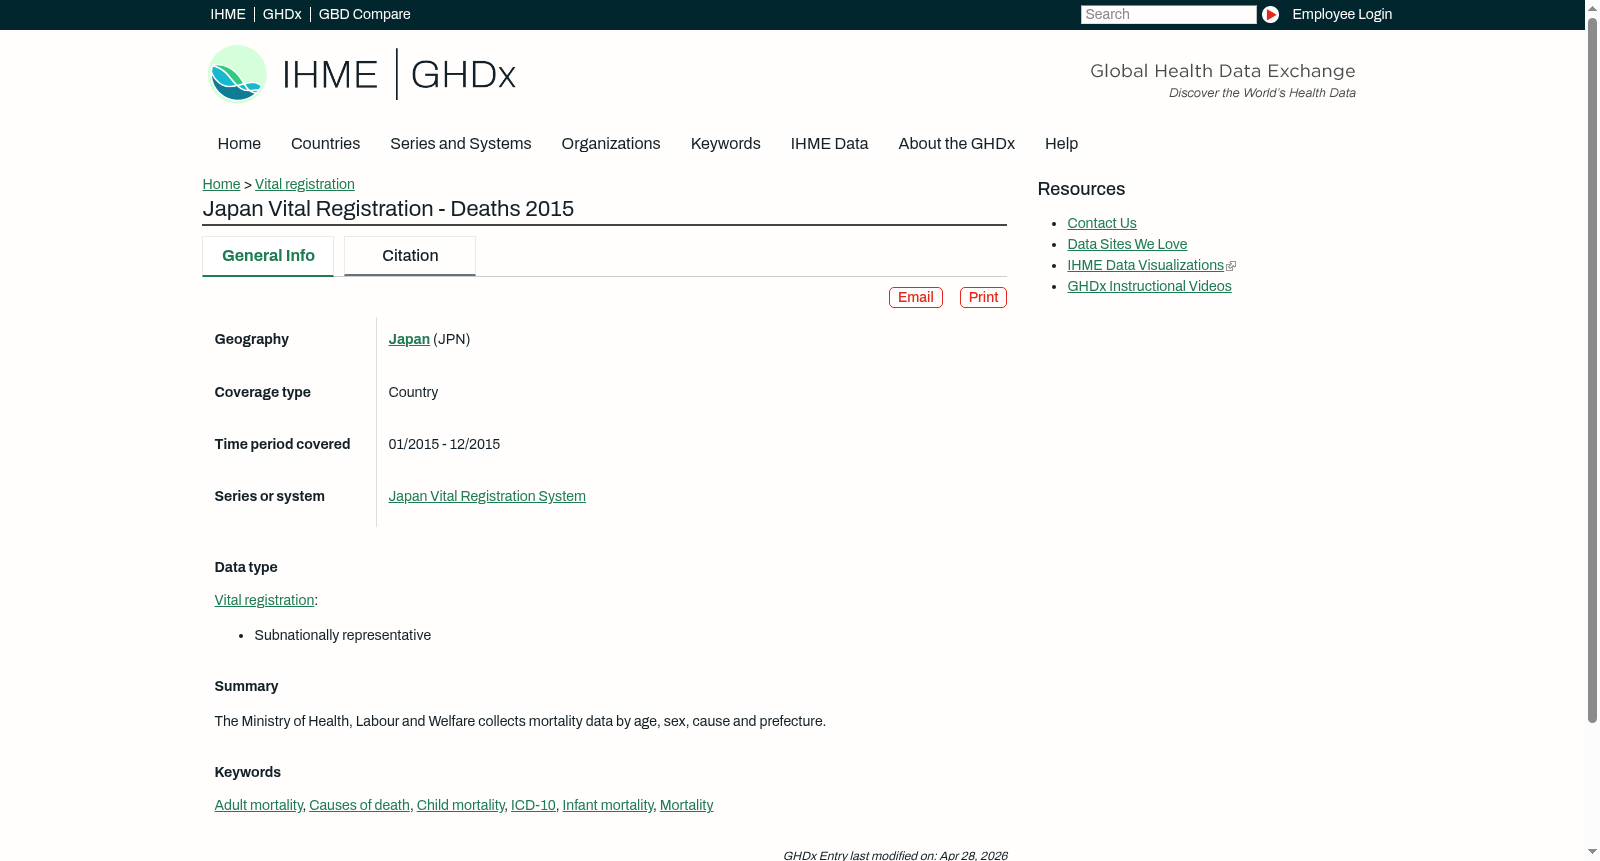The width and height of the screenshot is (1600, 861).
Task: Open the IHME link in top bar
Action: (x=228, y=14)
